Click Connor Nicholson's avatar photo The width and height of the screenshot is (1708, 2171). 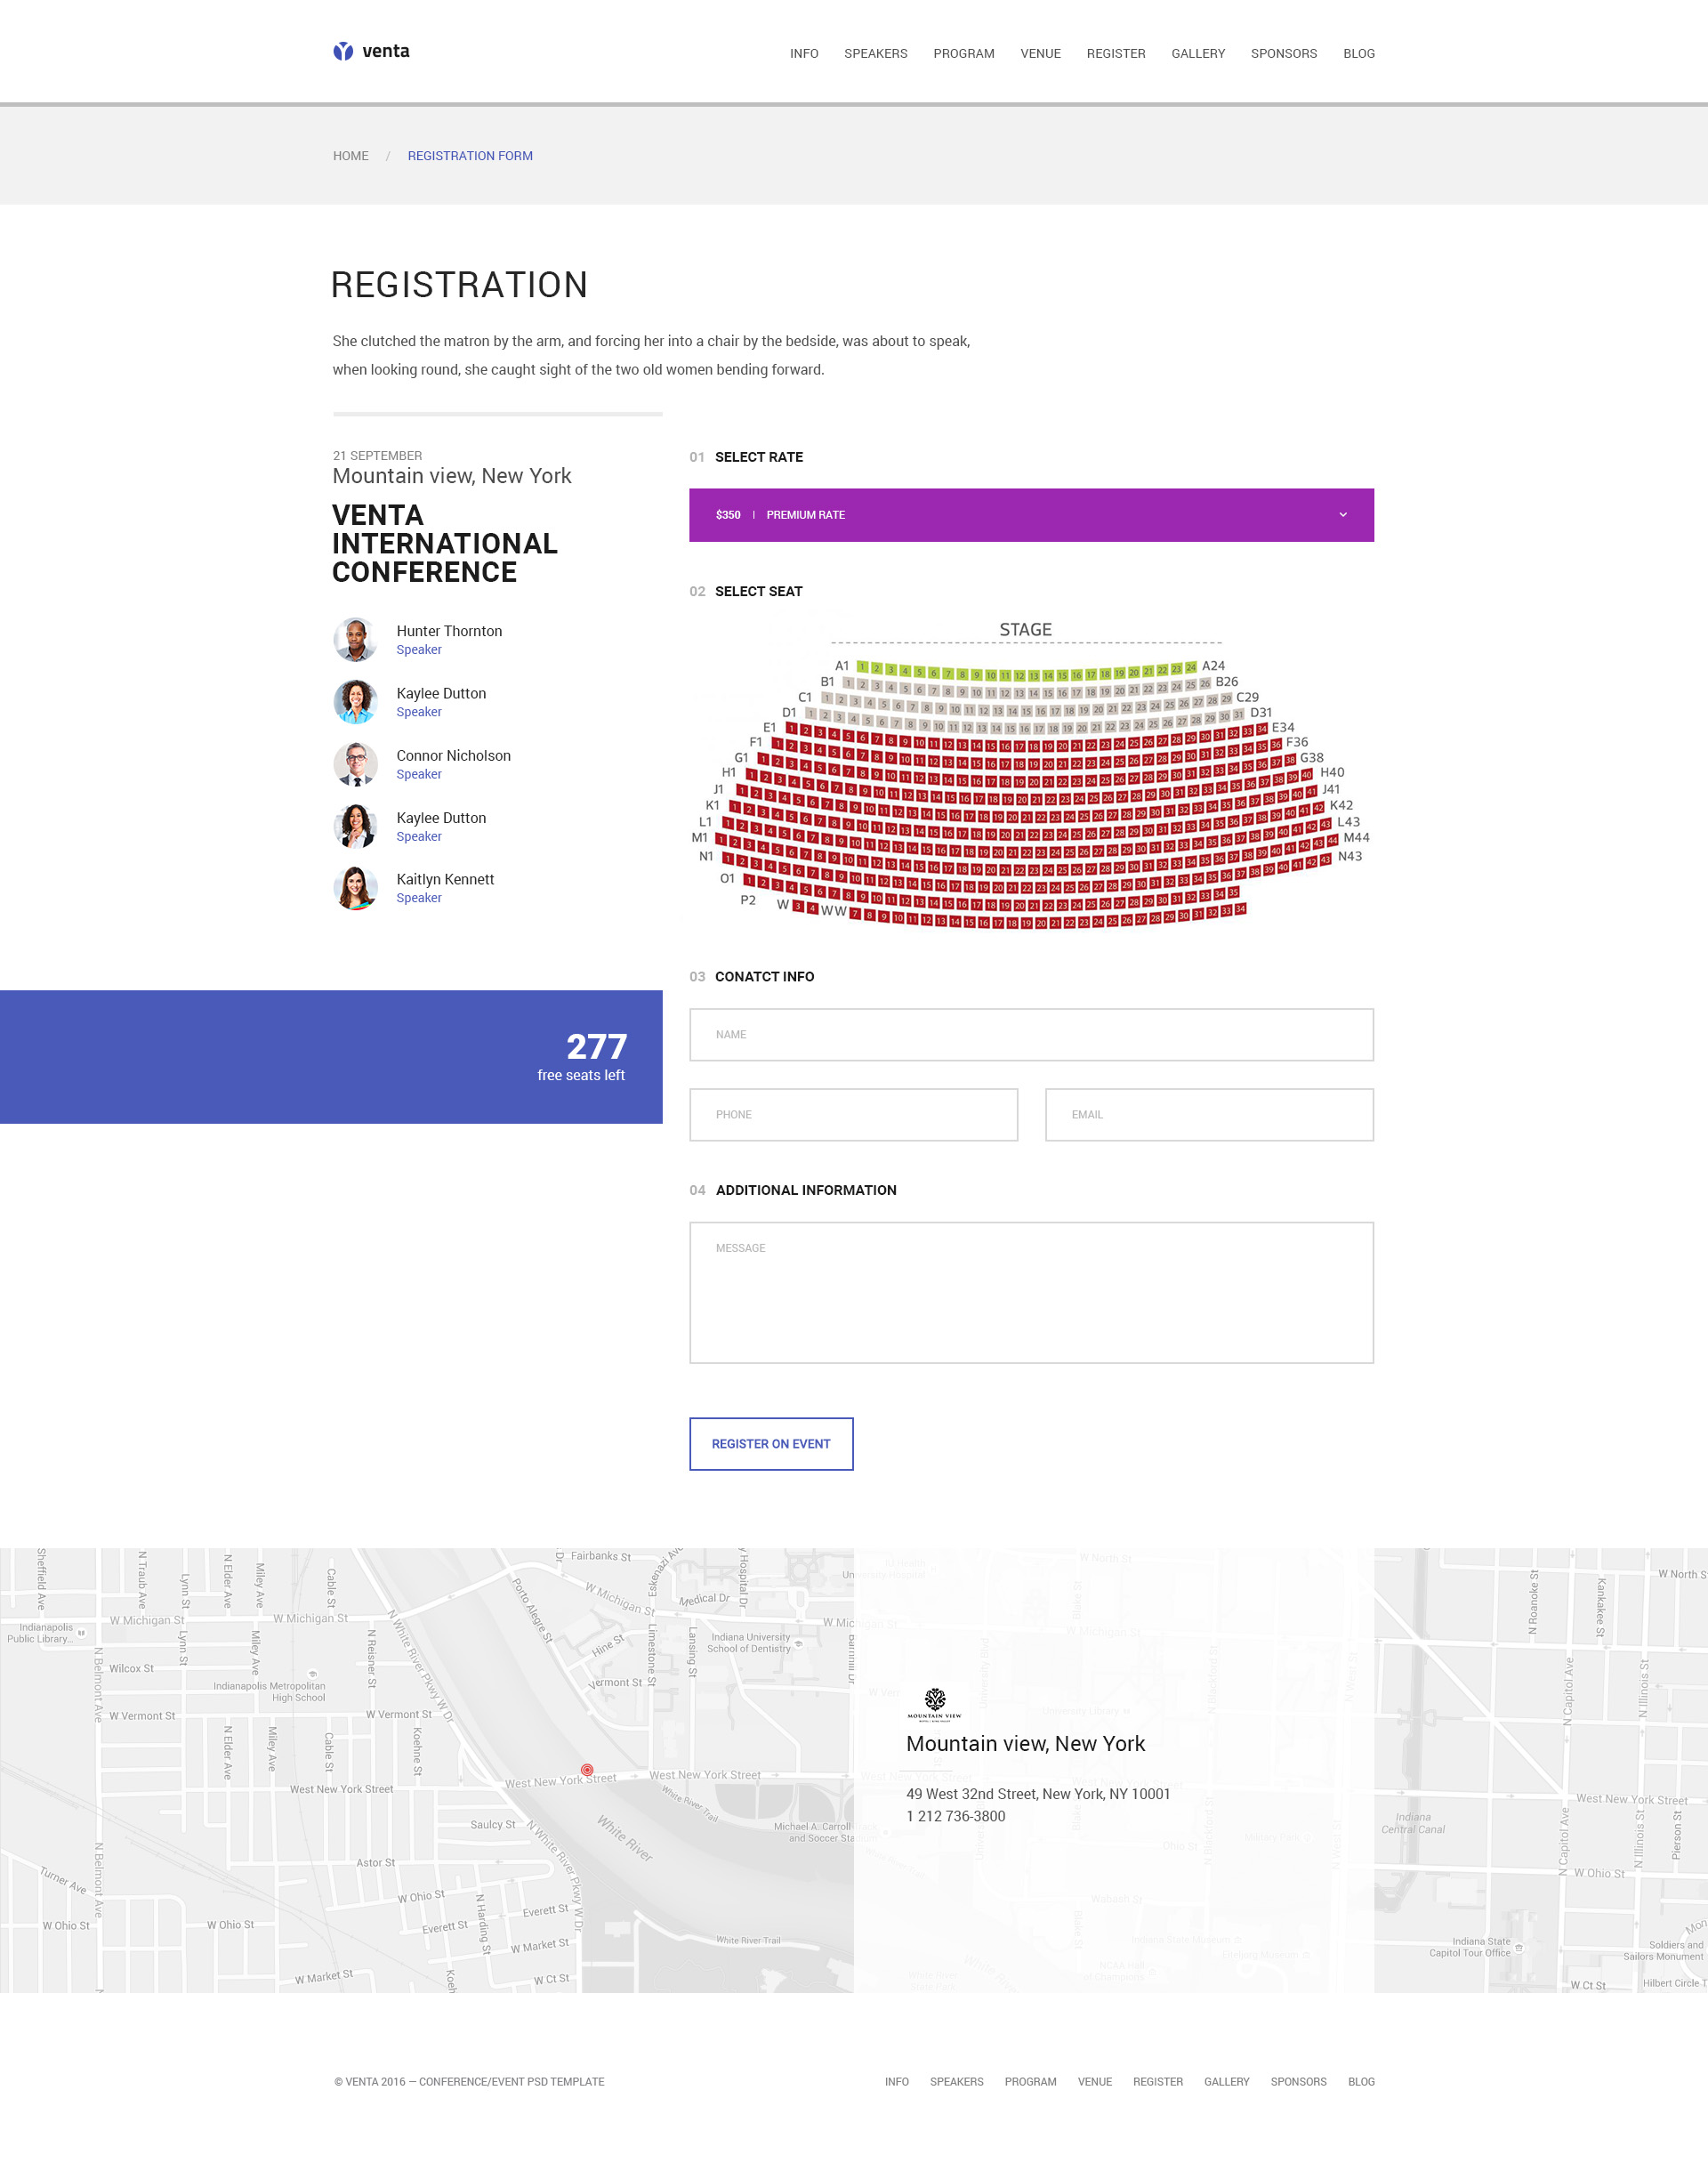click(x=355, y=764)
